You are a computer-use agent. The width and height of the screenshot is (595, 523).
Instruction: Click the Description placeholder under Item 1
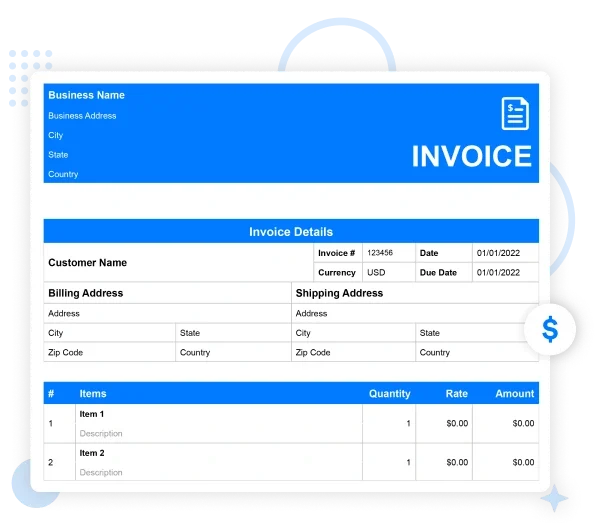pyautogui.click(x=101, y=433)
